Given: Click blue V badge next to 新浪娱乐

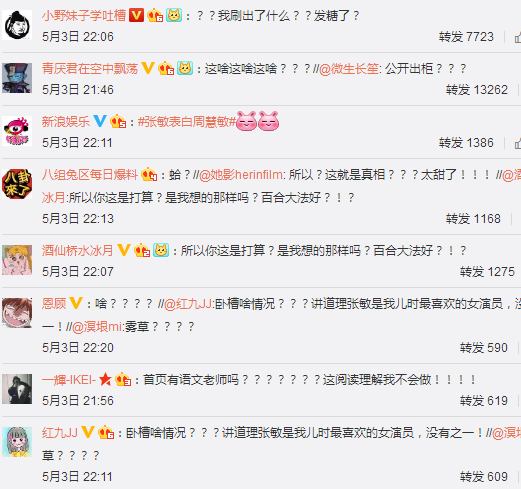Looking at the screenshot, I should click(x=100, y=121).
